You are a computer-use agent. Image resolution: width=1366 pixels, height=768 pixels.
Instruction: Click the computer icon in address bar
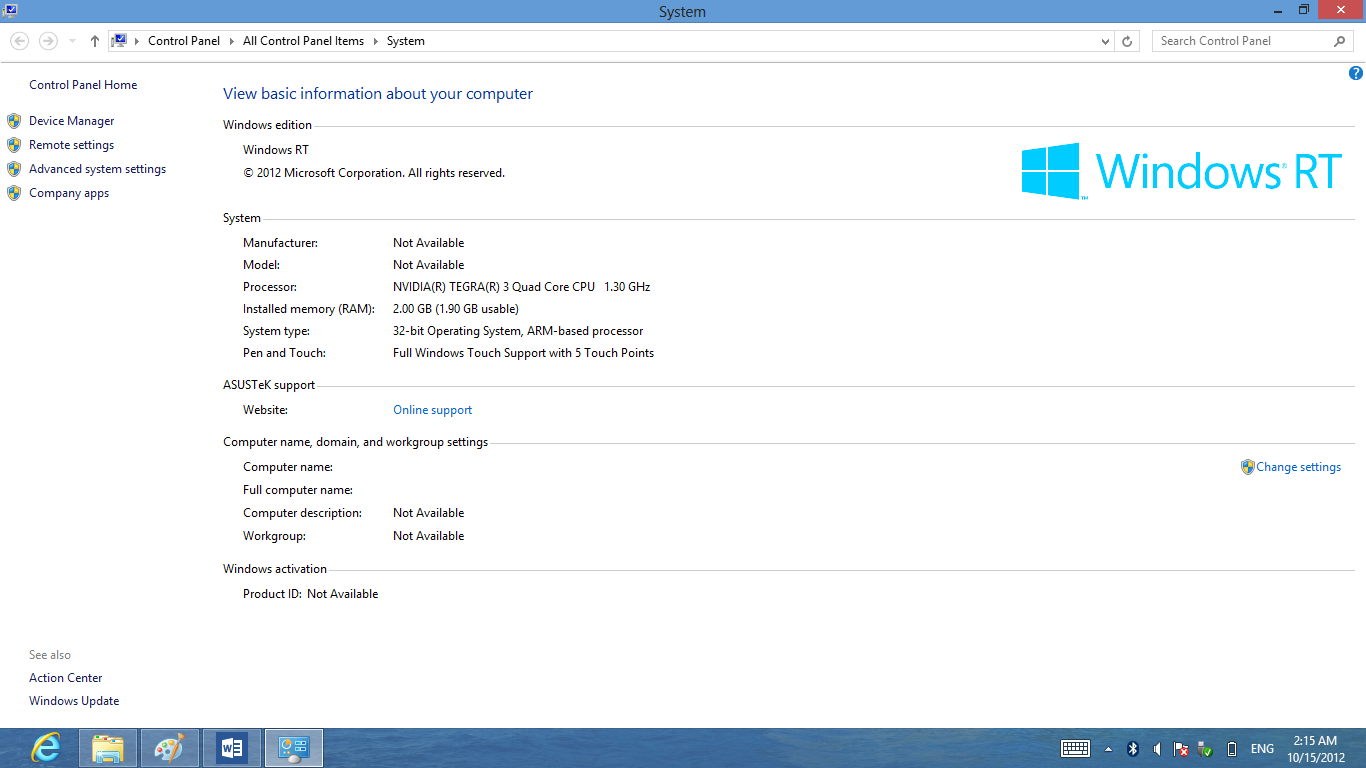click(x=120, y=41)
